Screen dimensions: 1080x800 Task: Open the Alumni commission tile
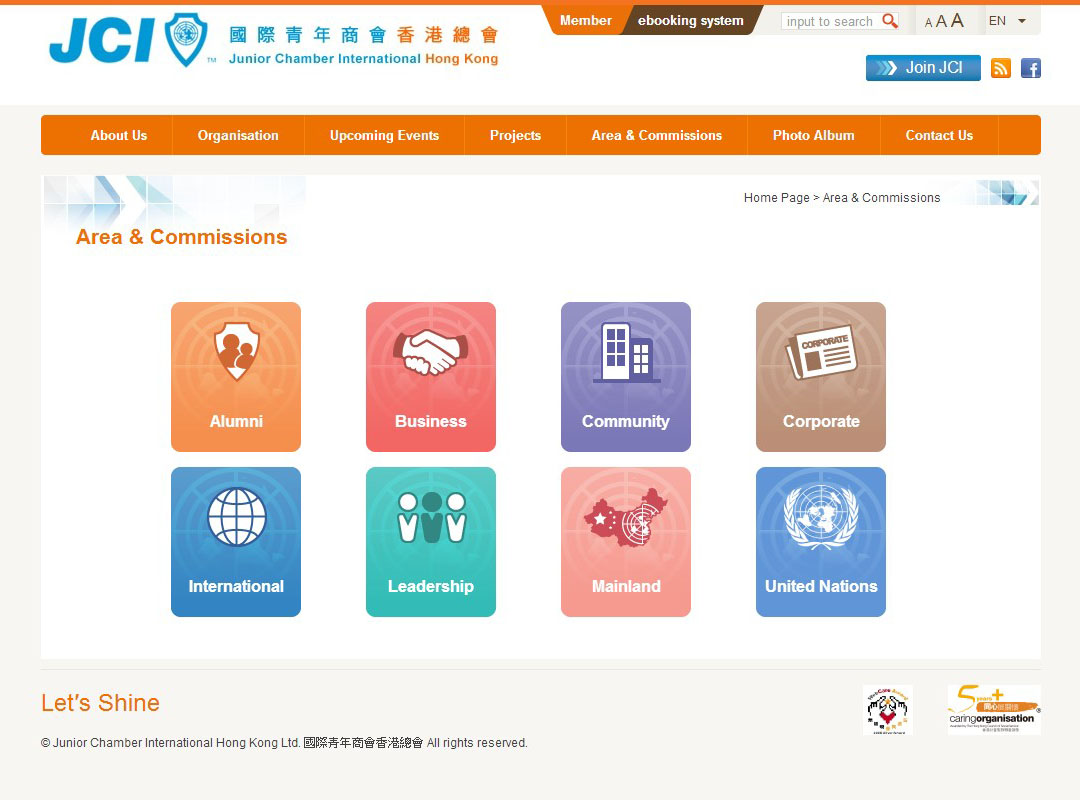click(235, 377)
